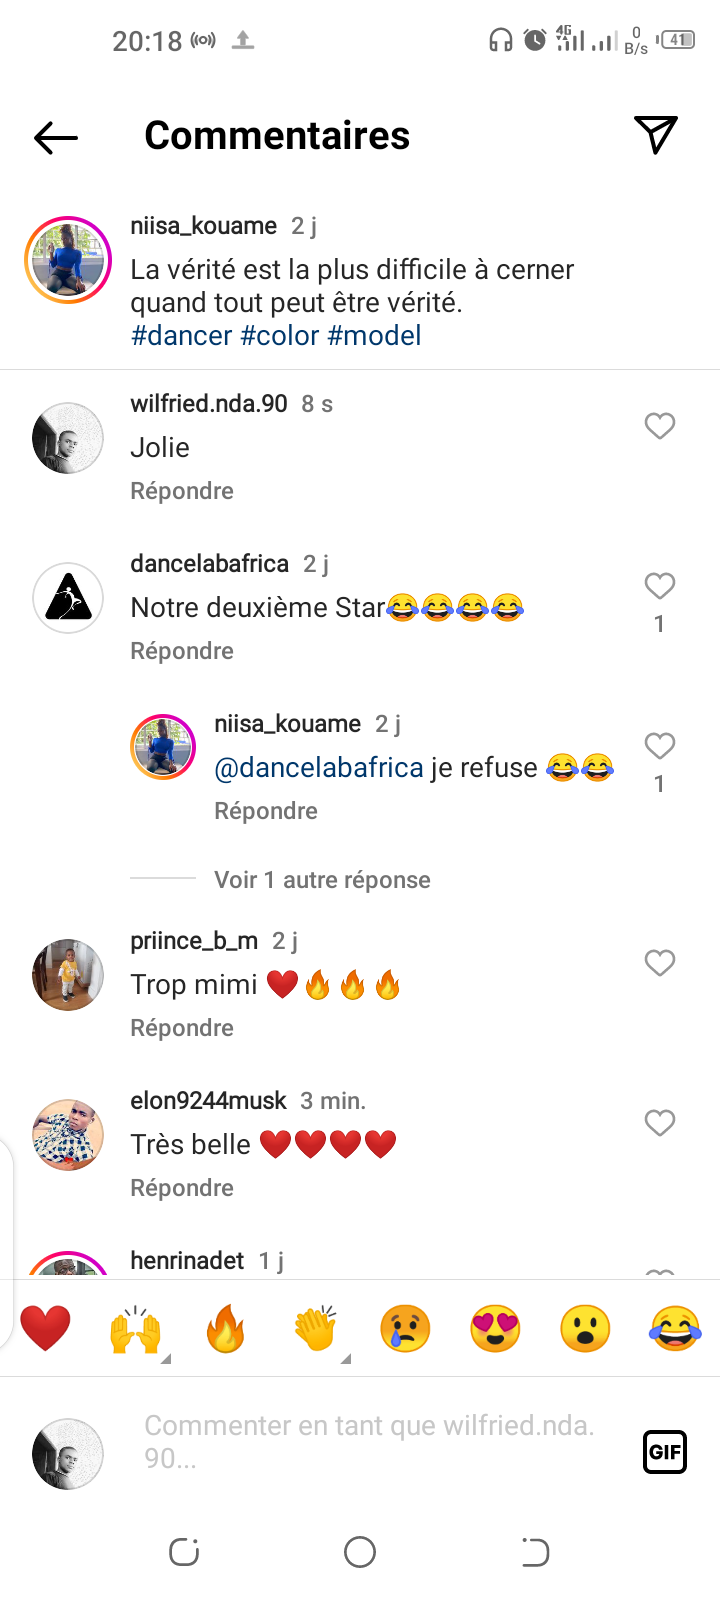Open the @dancelabafrica mention link
The width and height of the screenshot is (720, 1600).
click(319, 768)
